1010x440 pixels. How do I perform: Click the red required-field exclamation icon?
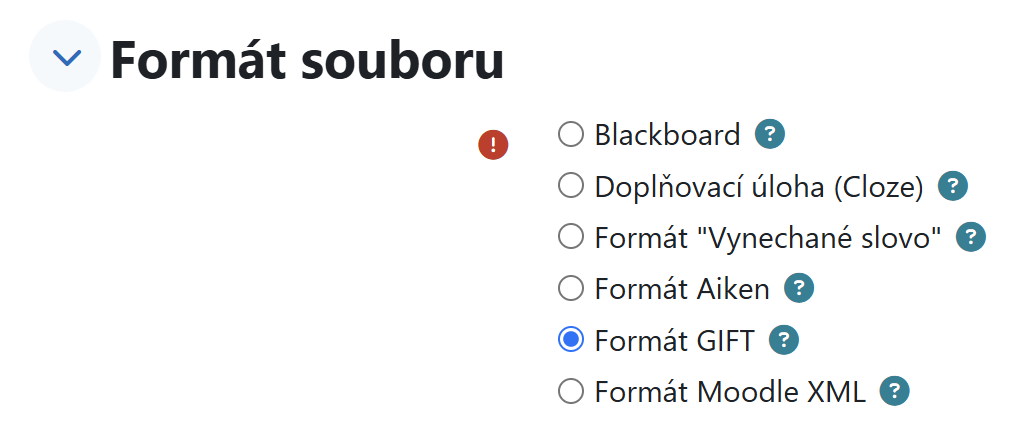tap(493, 145)
